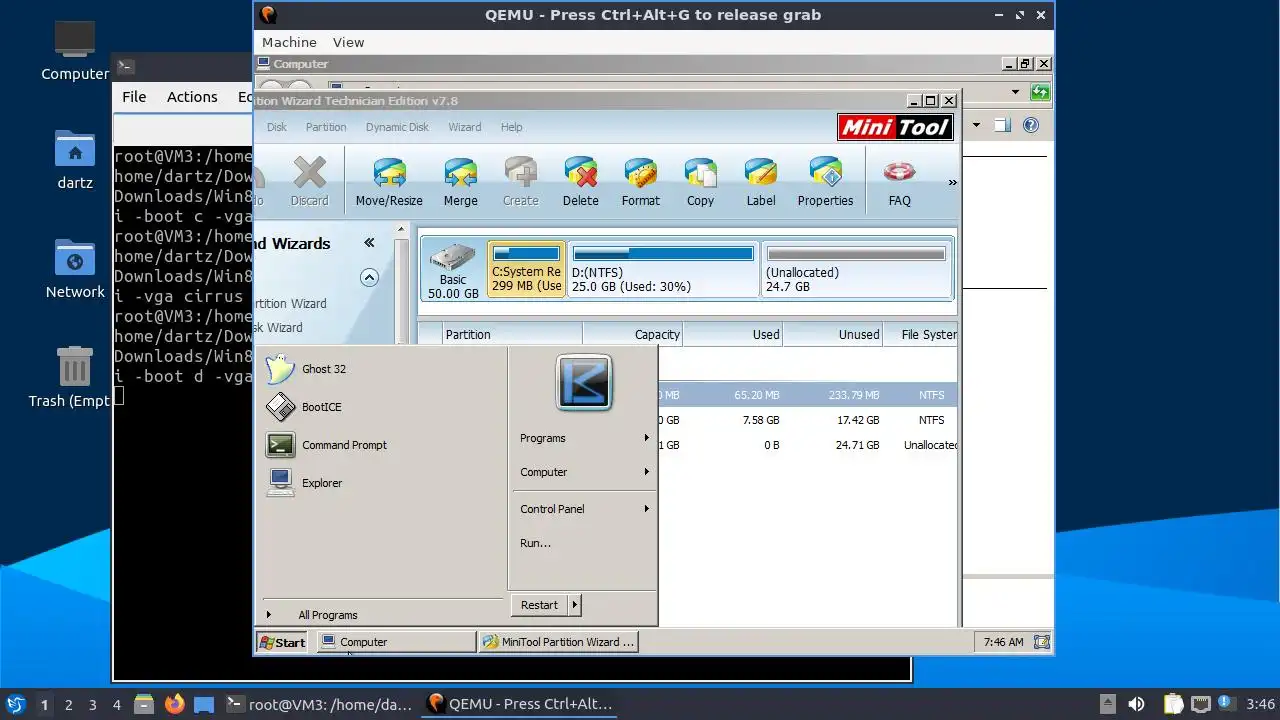Open the file manager panel launcher
This screenshot has width=1280, height=720.
coord(143,704)
